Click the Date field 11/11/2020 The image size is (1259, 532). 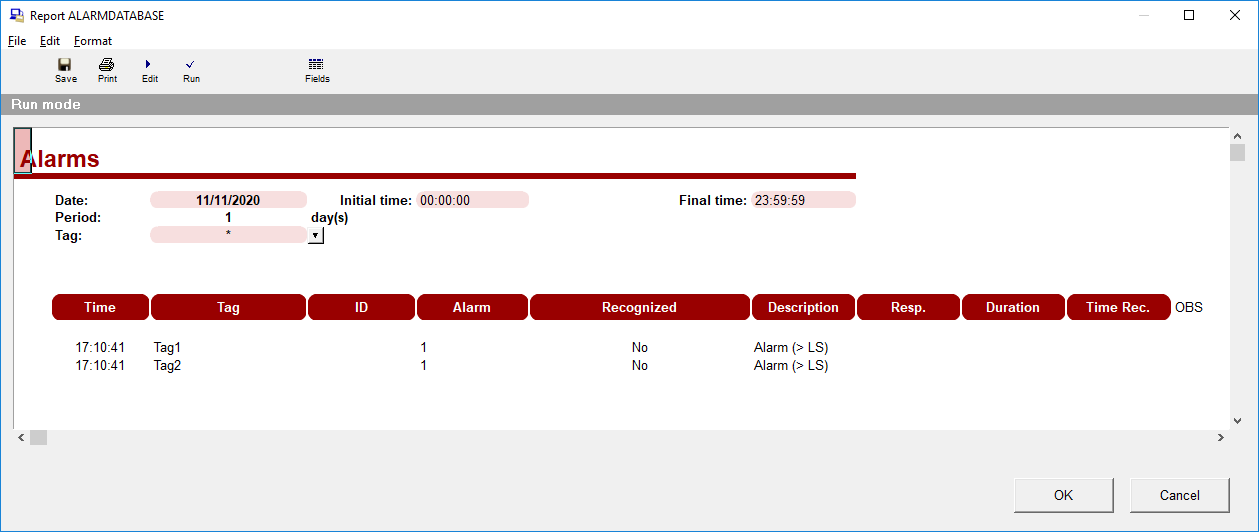point(228,200)
